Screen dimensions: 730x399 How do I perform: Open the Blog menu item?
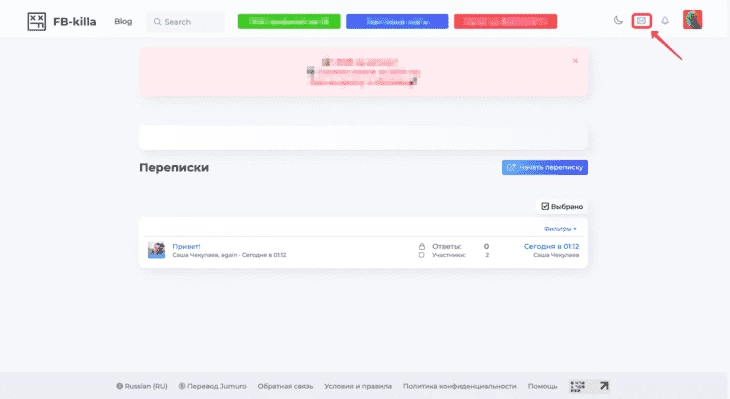click(x=123, y=21)
